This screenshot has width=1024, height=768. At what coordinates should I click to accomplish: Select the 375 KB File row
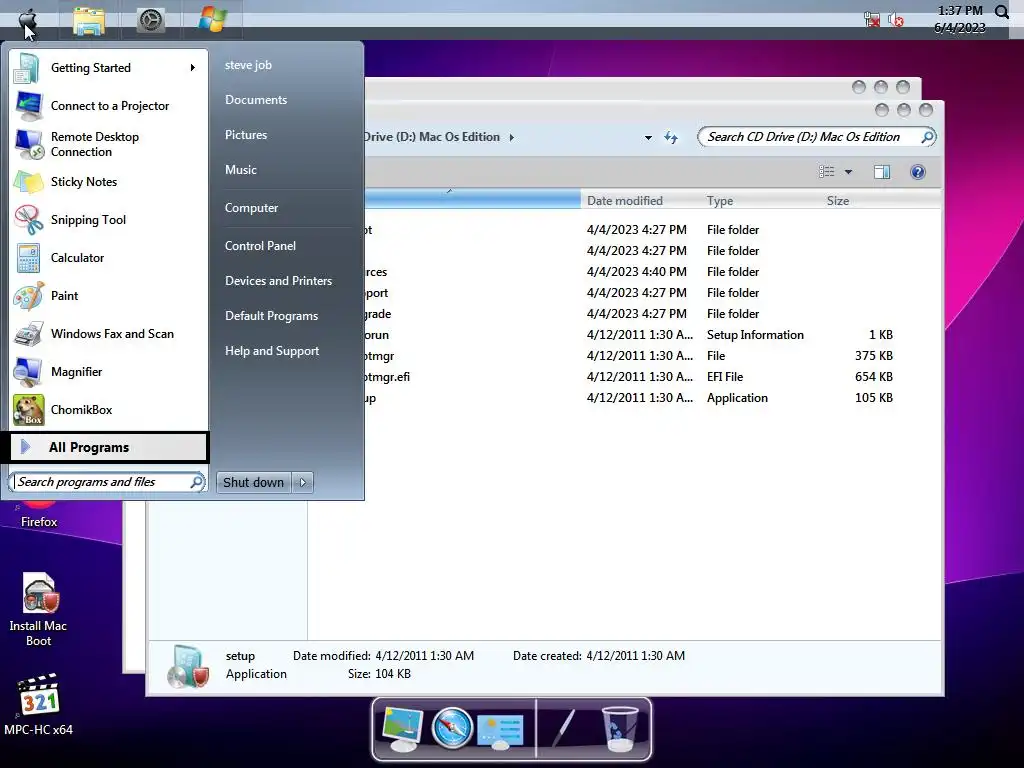click(627, 356)
